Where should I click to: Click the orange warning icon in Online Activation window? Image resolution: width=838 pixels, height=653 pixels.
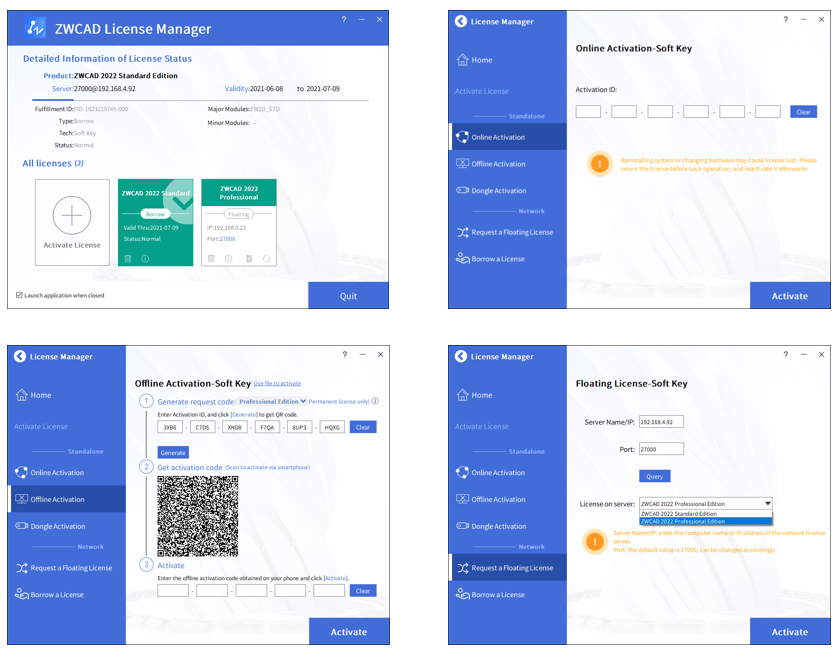(600, 164)
